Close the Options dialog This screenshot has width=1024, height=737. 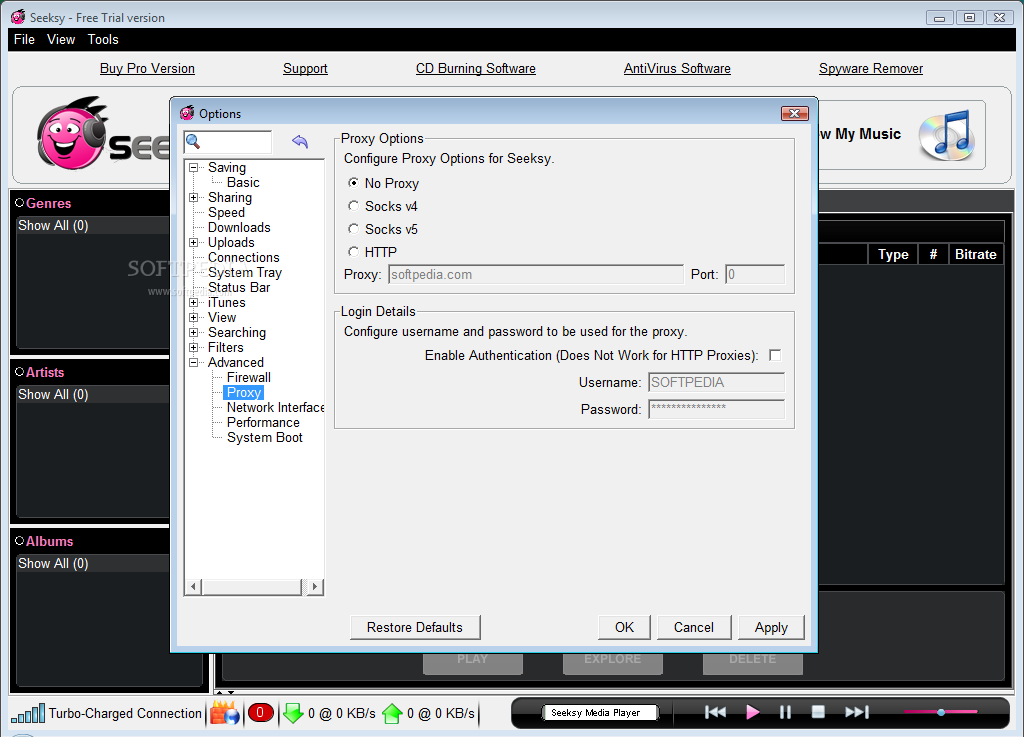[794, 114]
